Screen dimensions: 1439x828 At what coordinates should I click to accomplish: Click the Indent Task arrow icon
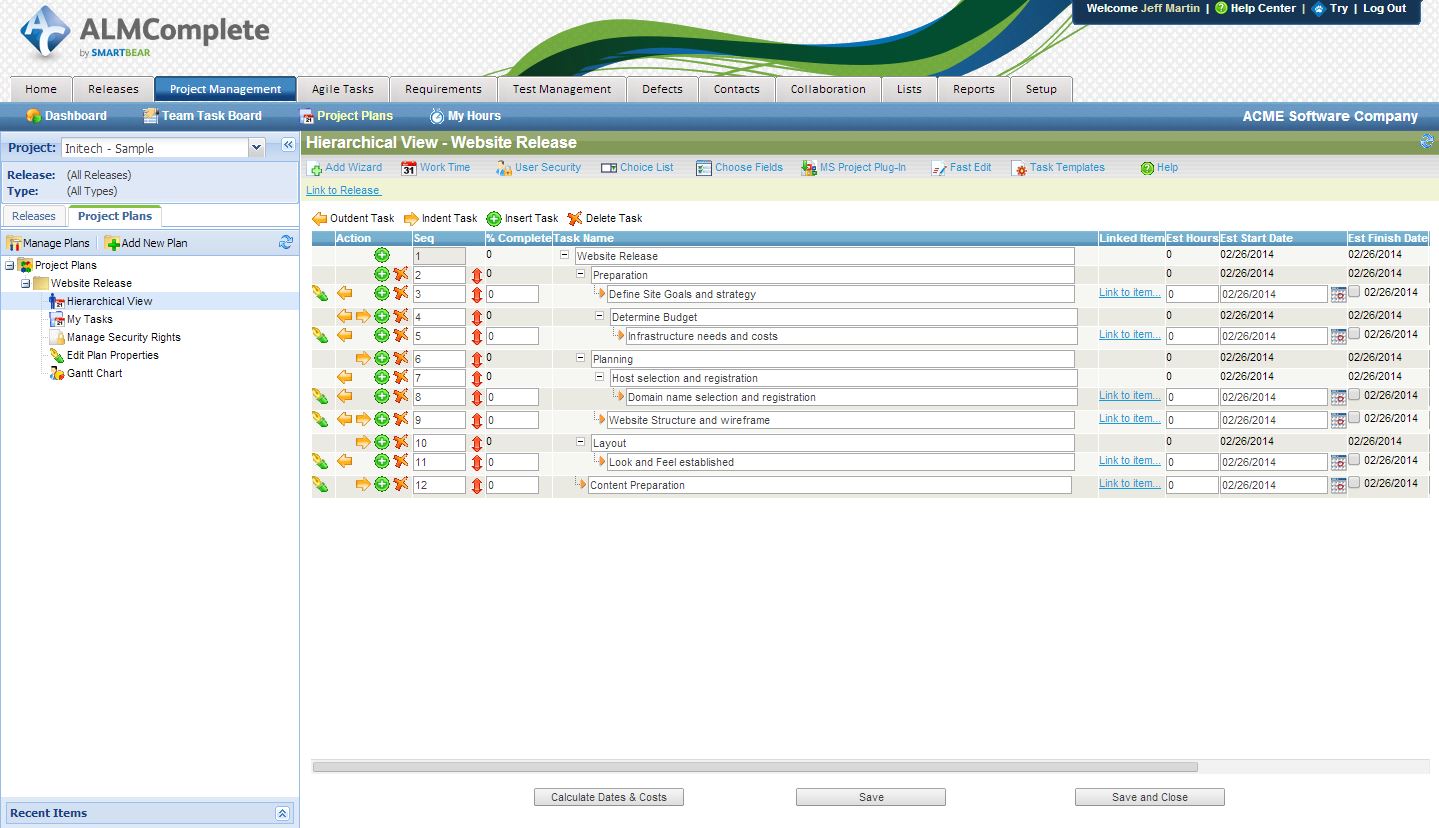click(411, 219)
